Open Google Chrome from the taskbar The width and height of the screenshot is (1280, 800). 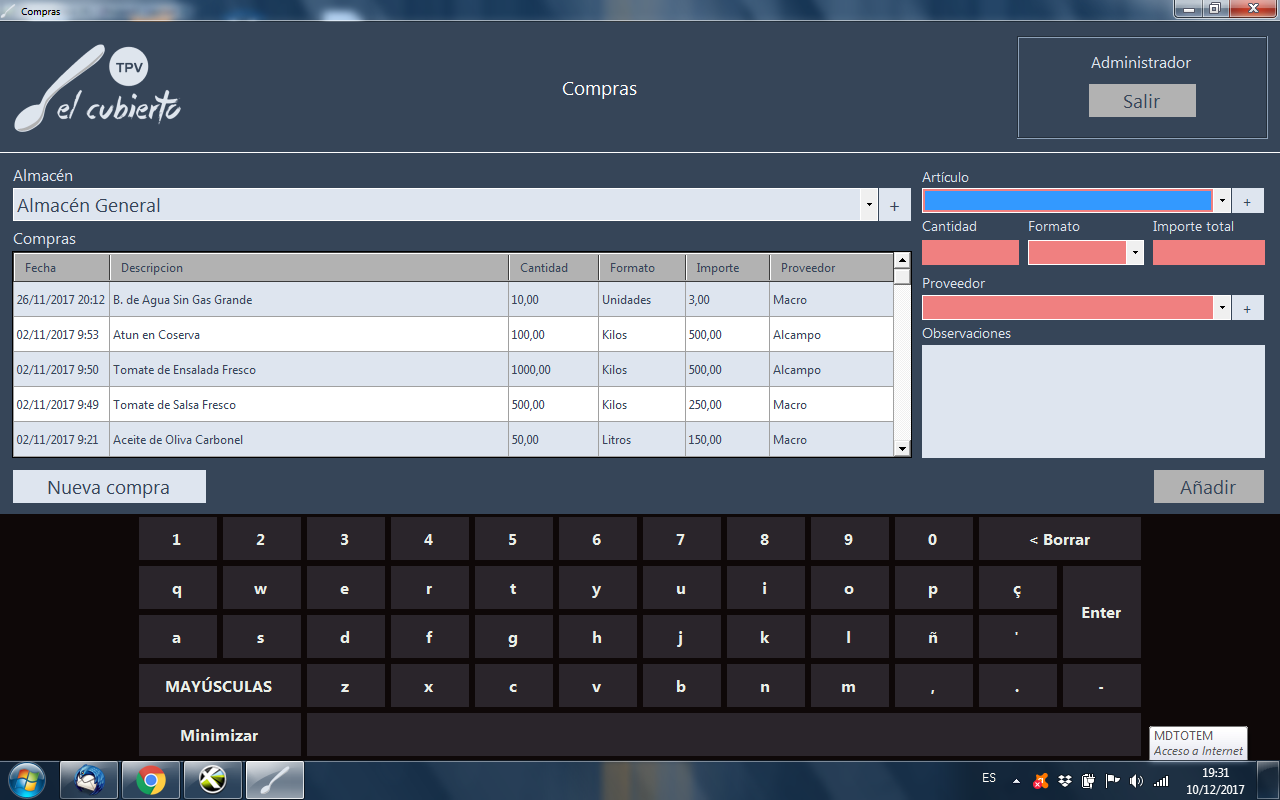(x=151, y=779)
